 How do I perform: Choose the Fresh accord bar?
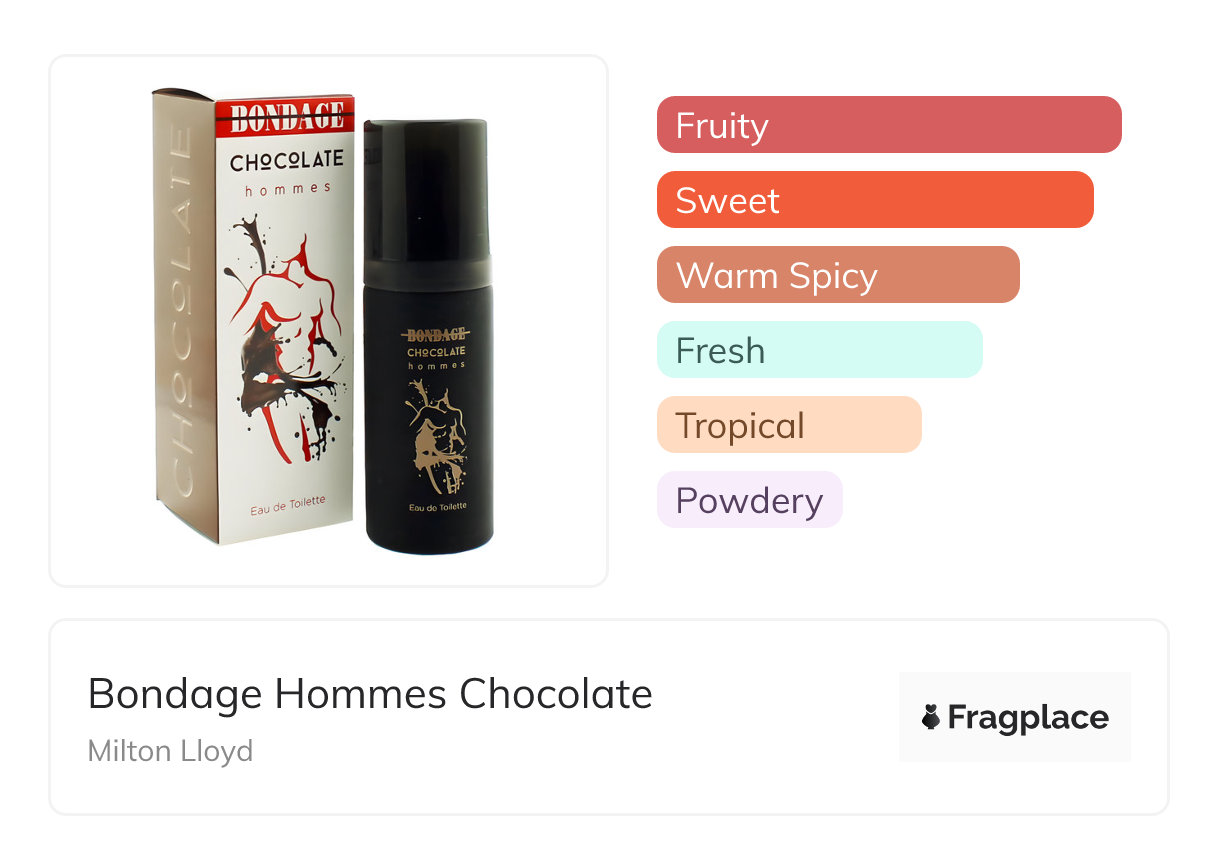click(819, 350)
